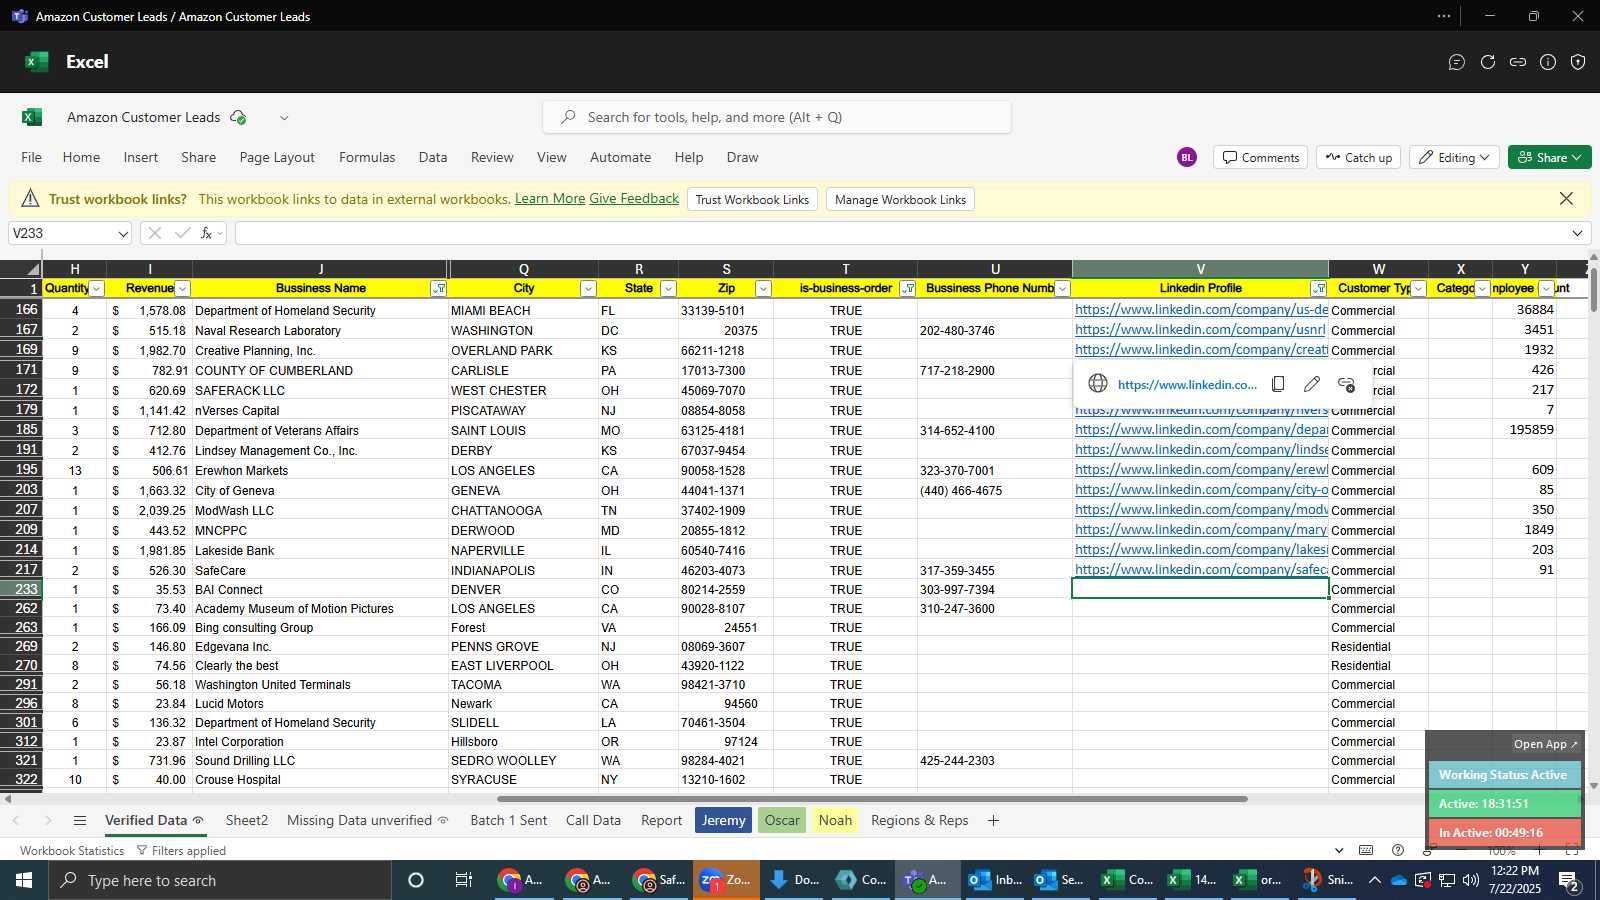Open the State column filter dropdown
Viewport: 1600px width, 900px height.
click(x=668, y=288)
